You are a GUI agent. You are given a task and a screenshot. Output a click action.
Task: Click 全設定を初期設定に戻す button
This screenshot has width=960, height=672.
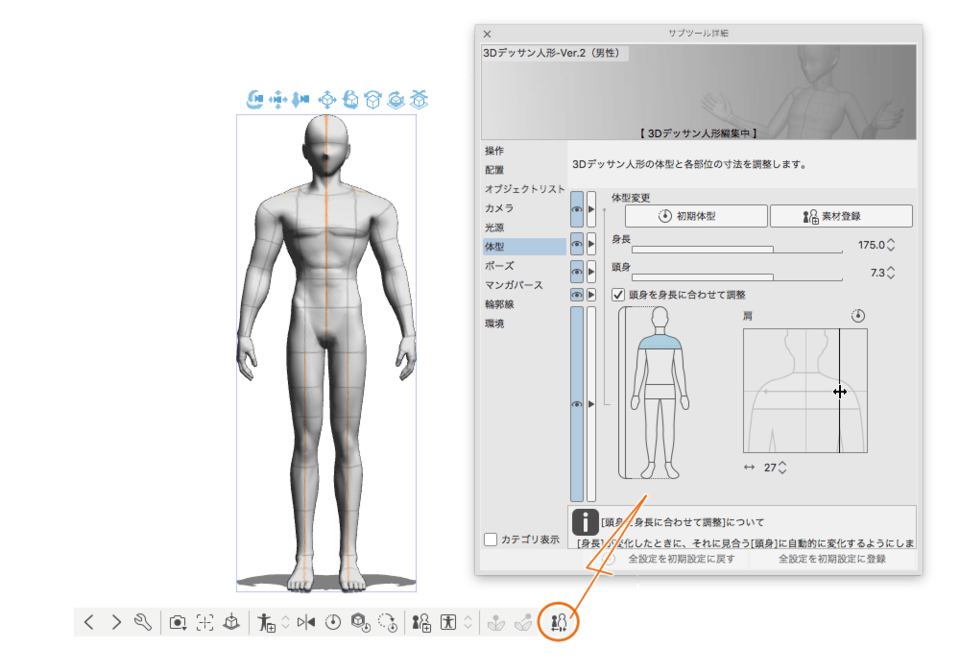[x=681, y=559]
